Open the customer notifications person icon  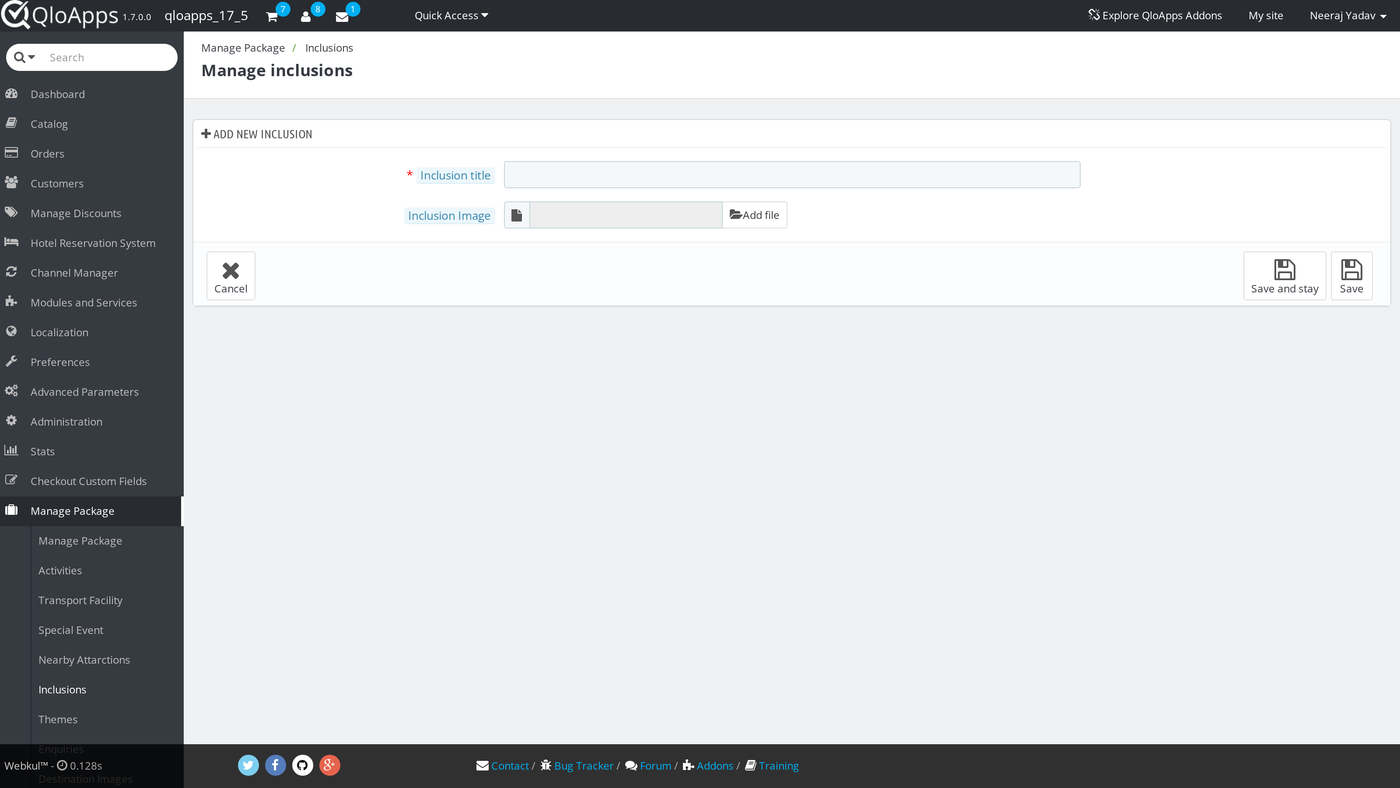pos(306,16)
